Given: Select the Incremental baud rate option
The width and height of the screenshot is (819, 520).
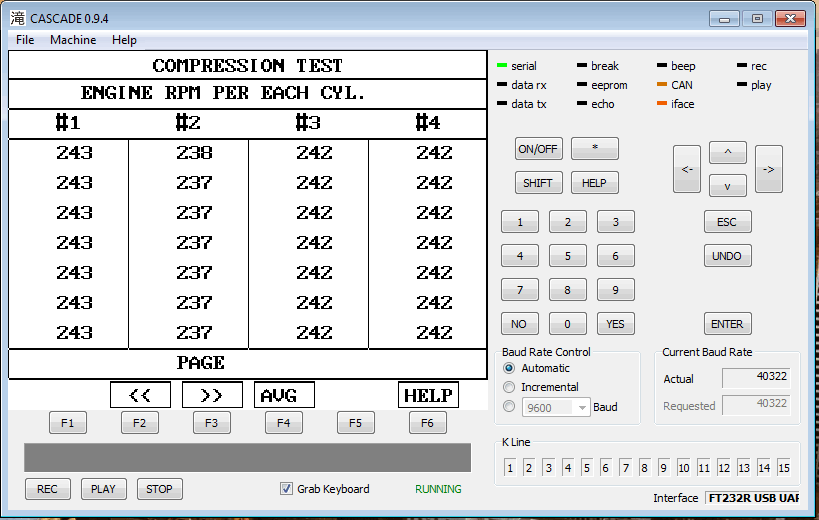Looking at the screenshot, I should [510, 387].
